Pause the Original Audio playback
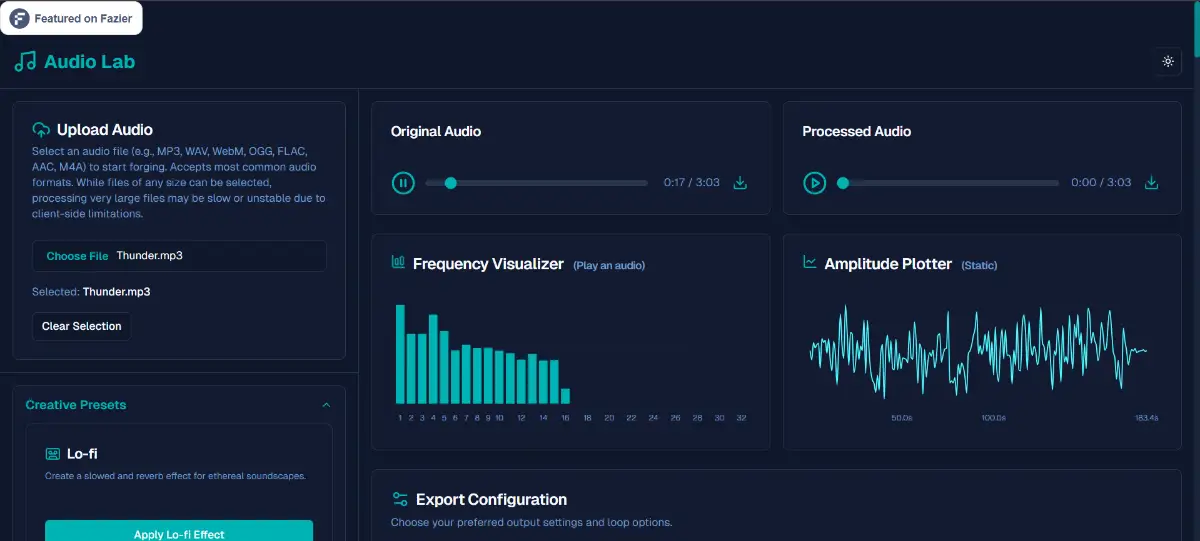 [x=402, y=183]
